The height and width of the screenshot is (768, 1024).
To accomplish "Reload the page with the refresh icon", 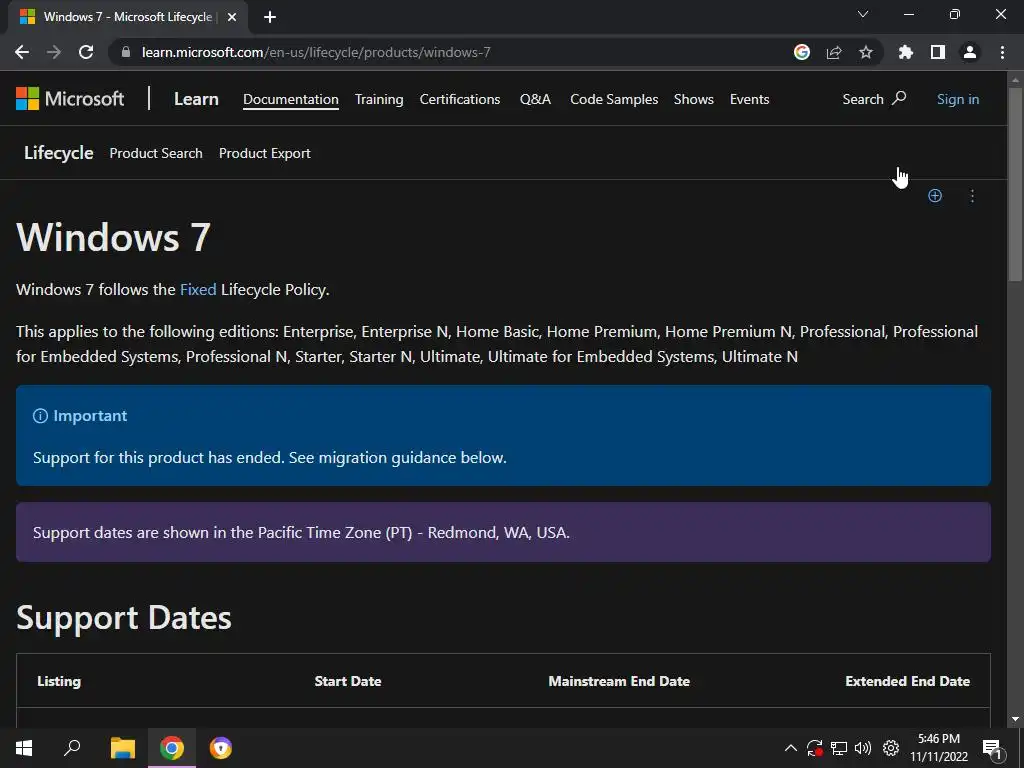I will (x=86, y=52).
